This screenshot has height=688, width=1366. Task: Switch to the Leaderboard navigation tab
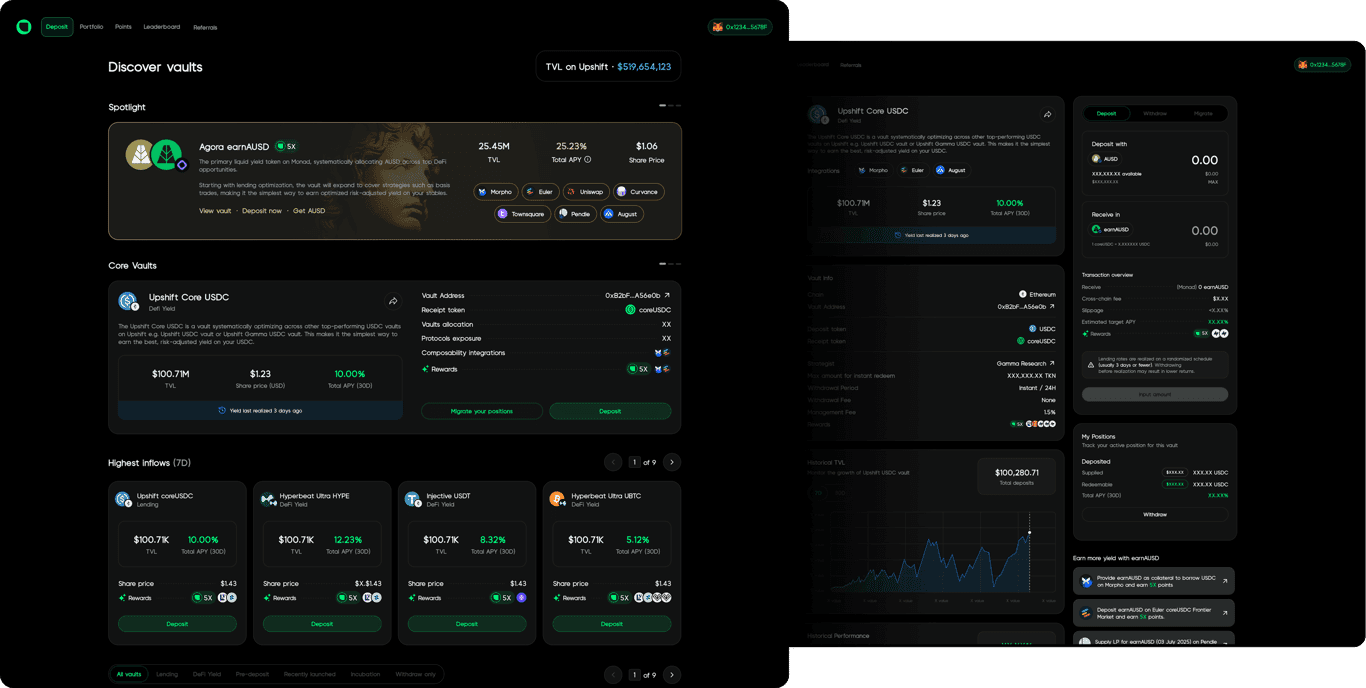(x=162, y=27)
